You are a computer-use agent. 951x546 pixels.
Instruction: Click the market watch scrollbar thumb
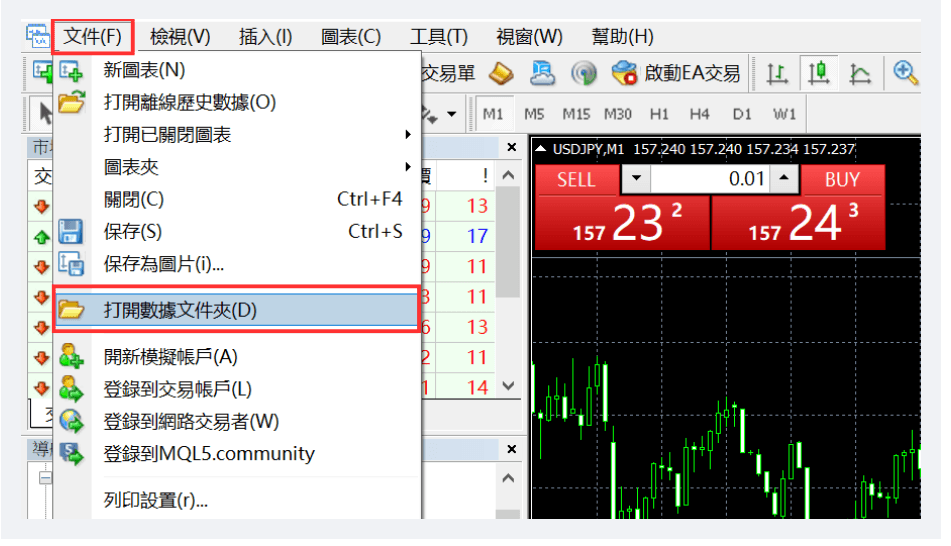click(508, 243)
